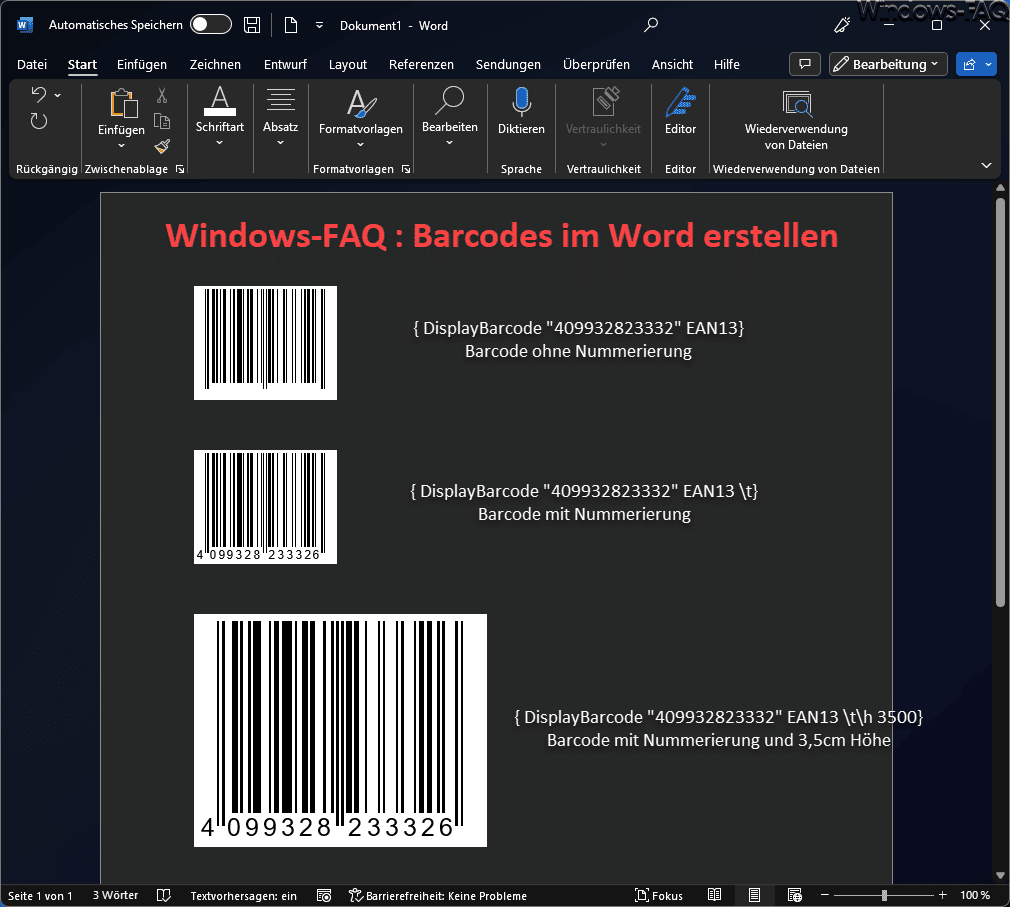The image size is (1010, 907).
Task: Copy selection with the copy icon
Action: [162, 121]
